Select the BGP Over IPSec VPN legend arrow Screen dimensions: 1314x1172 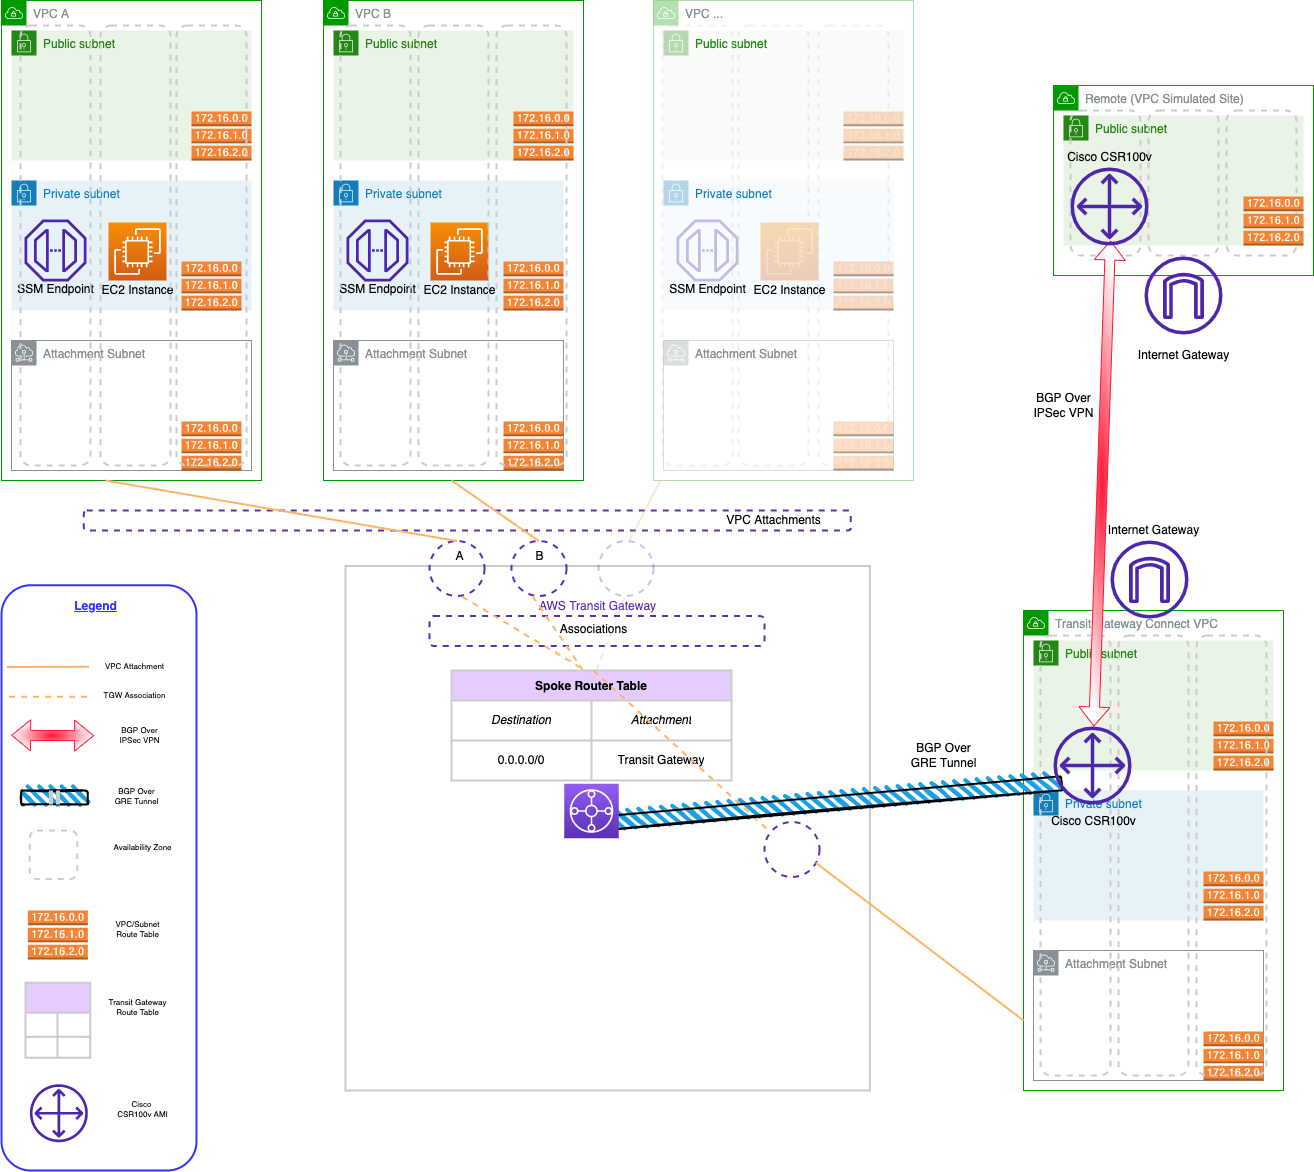52,736
